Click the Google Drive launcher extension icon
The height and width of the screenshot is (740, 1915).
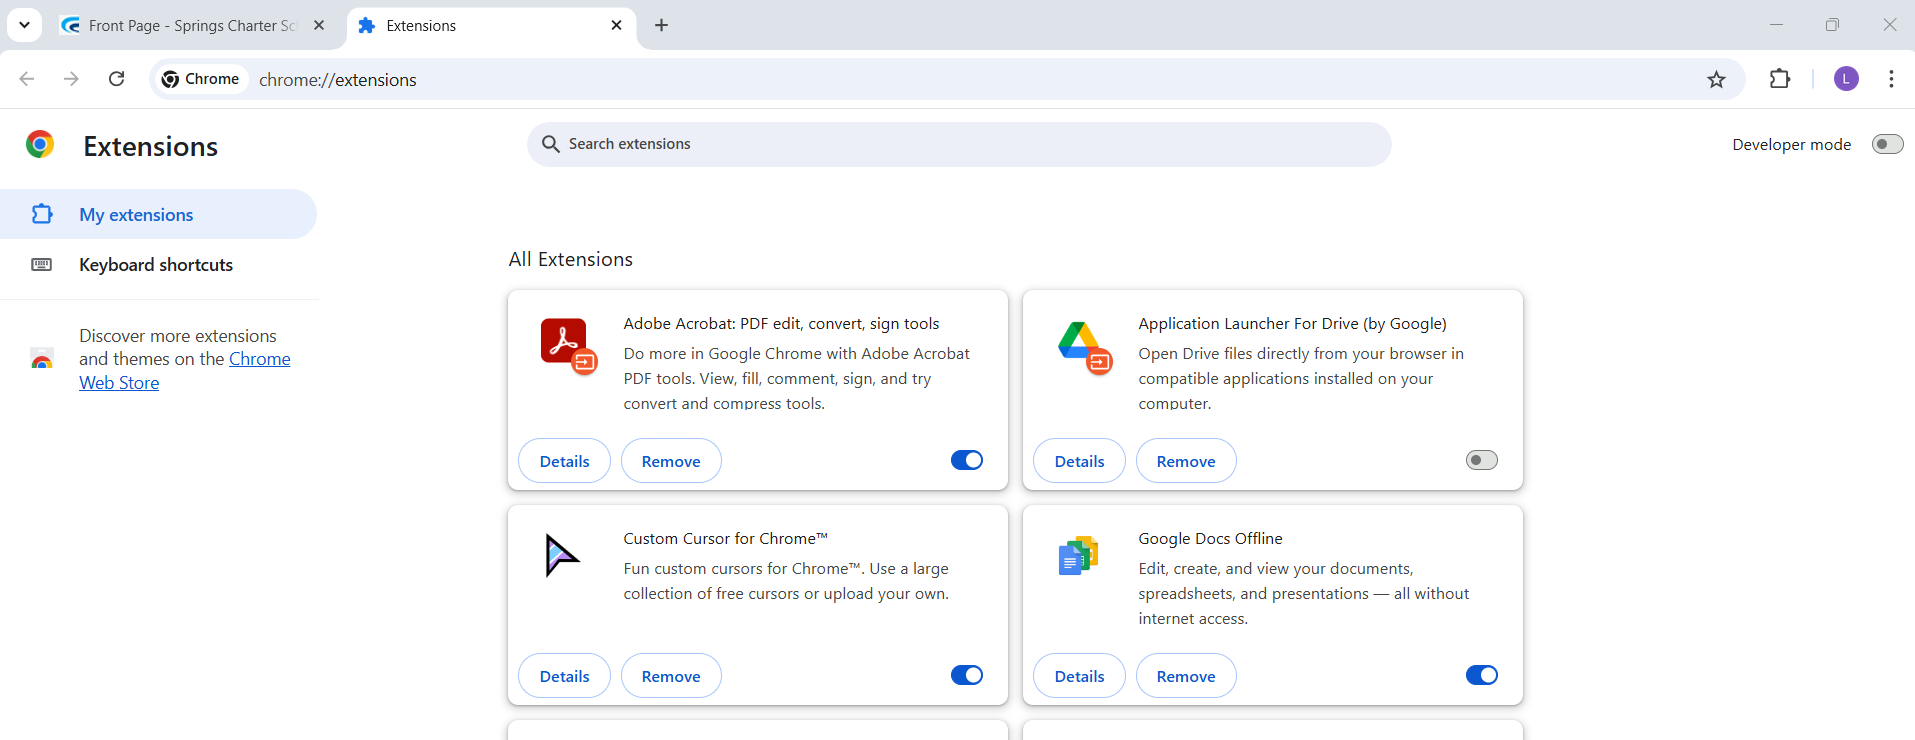1081,344
